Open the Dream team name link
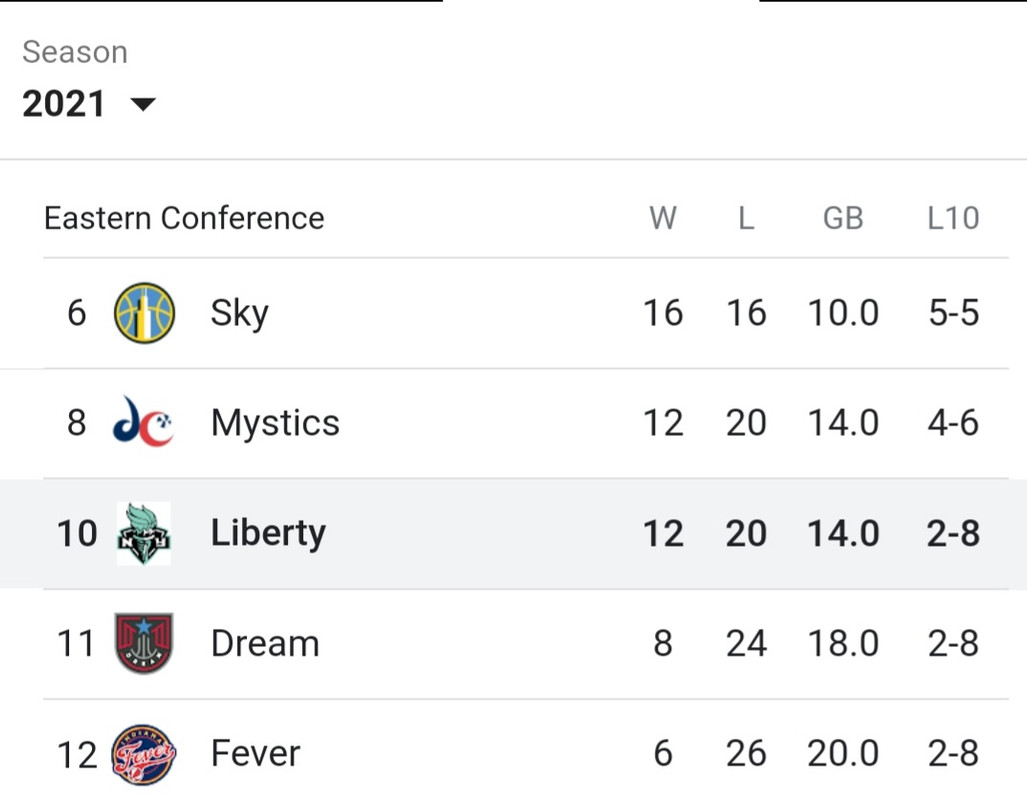The image size is (1027, 800). tap(265, 643)
